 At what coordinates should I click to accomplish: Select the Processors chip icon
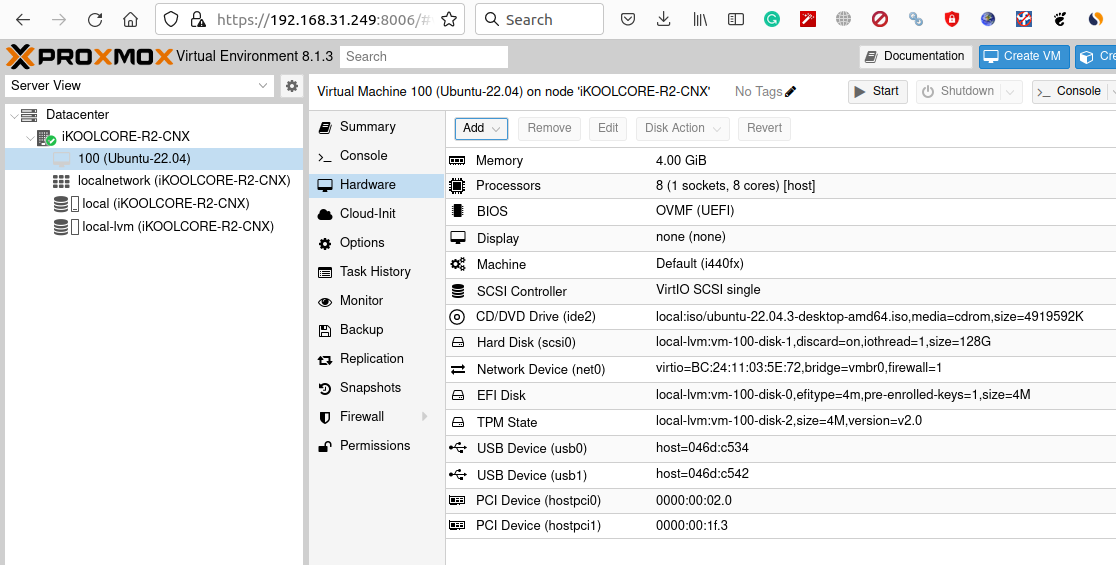point(457,186)
